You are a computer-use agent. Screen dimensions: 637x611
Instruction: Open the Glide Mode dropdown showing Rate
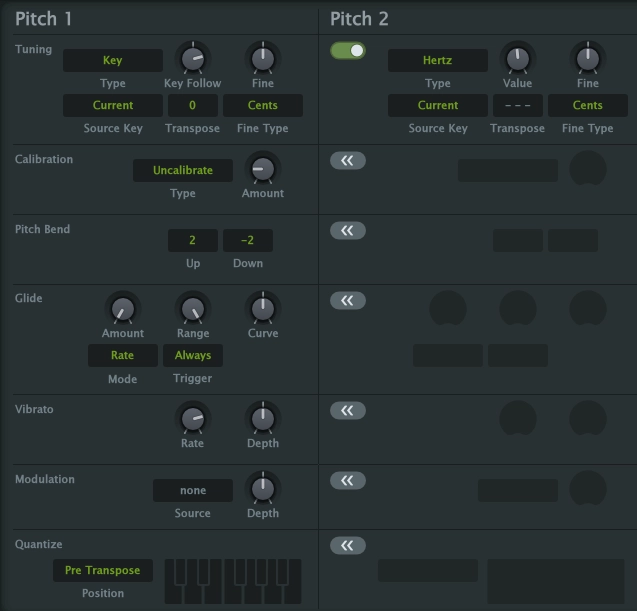[123, 355]
